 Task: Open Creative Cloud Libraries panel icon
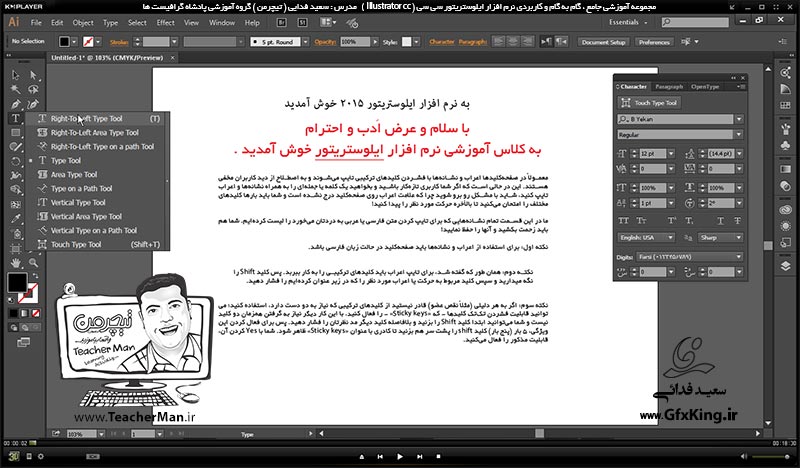[x=786, y=210]
